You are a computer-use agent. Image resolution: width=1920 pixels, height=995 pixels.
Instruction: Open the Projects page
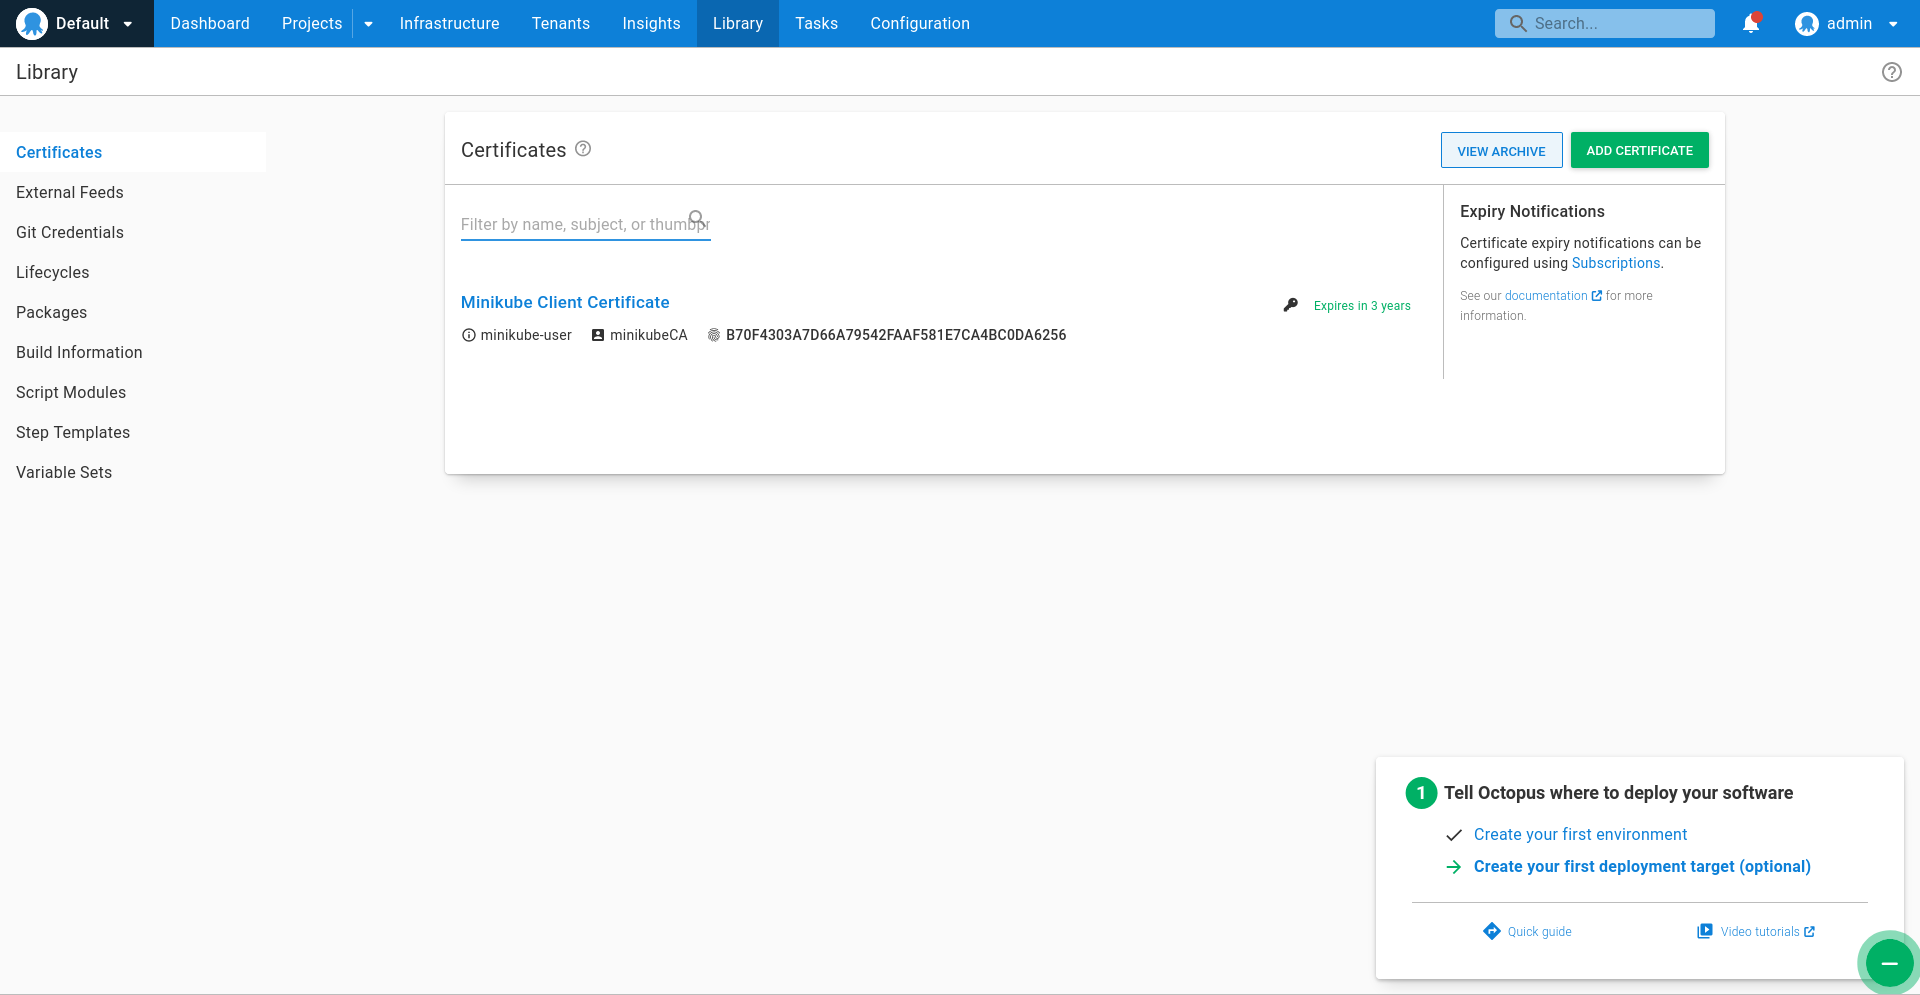tap(312, 23)
